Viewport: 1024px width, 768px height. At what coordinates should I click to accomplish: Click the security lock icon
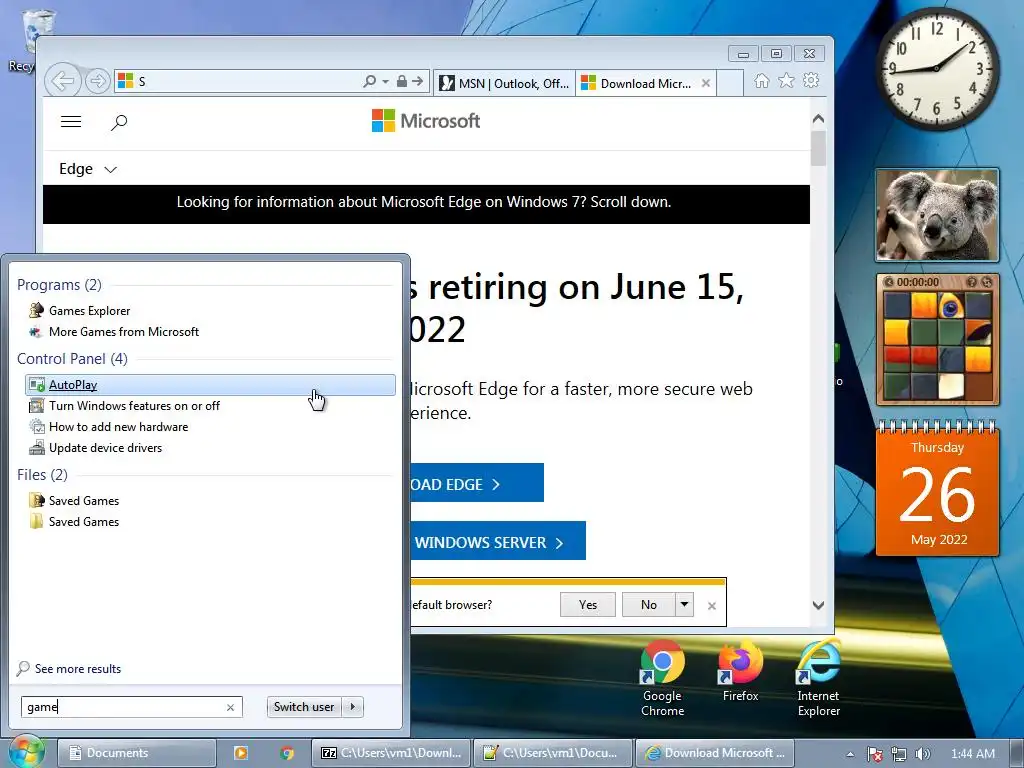coord(402,81)
